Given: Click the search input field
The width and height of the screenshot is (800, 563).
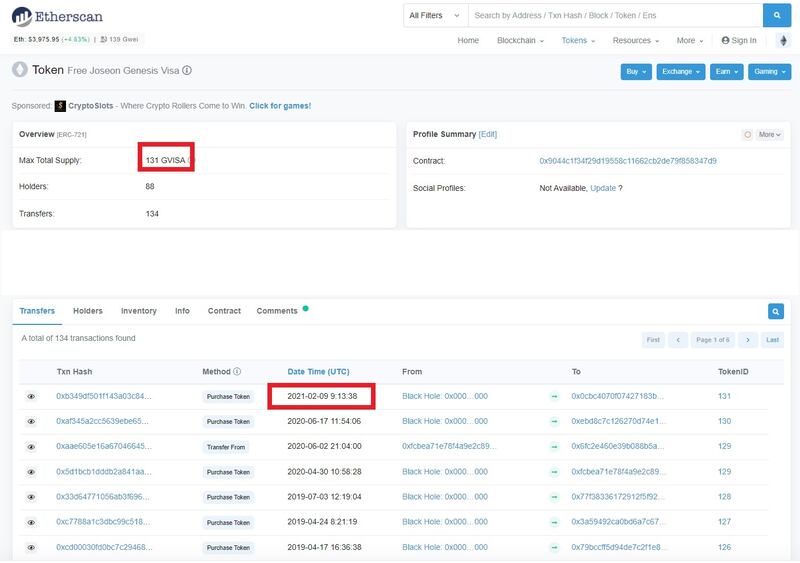Looking at the screenshot, I should (x=615, y=15).
